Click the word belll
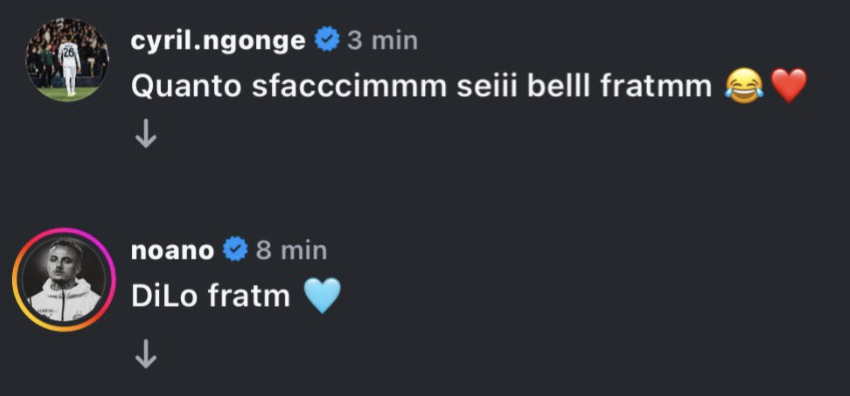 click(x=558, y=87)
